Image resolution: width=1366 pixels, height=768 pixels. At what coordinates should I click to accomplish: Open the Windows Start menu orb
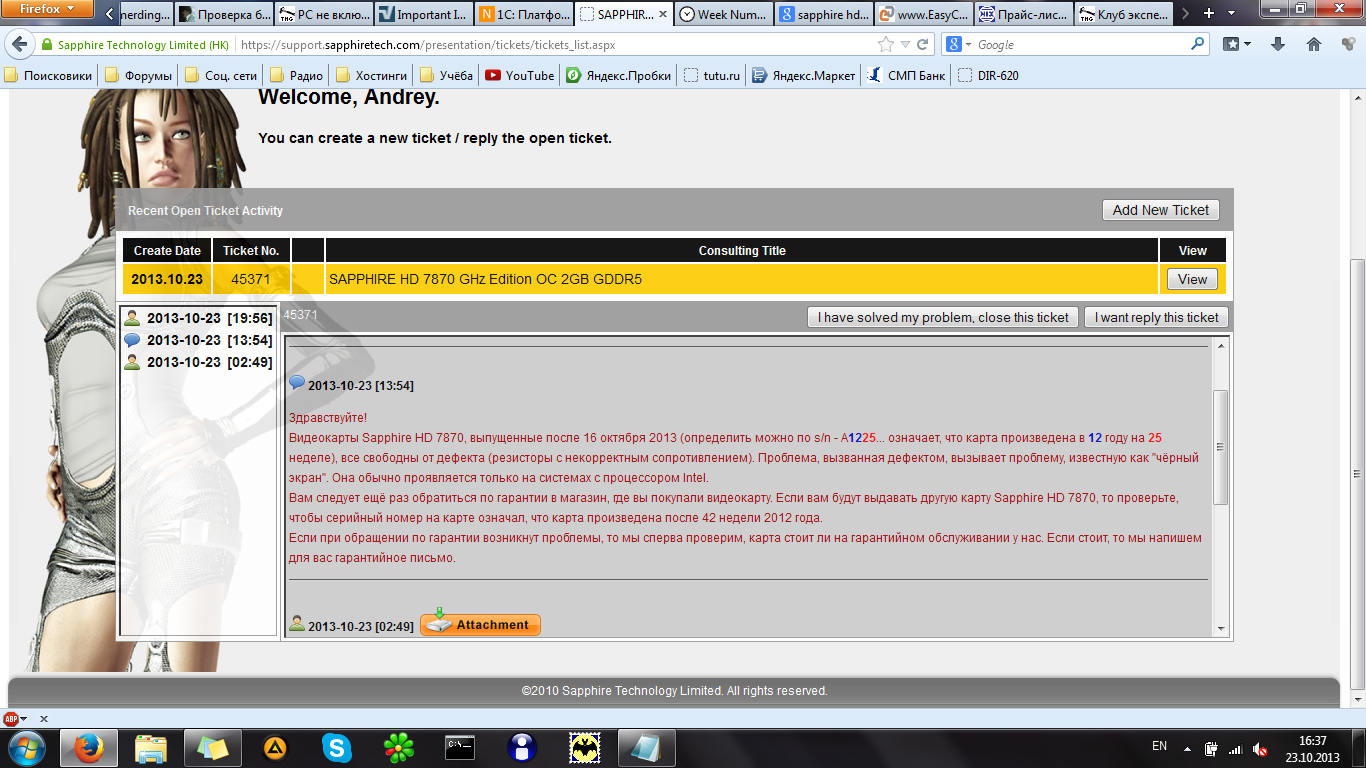pos(26,747)
